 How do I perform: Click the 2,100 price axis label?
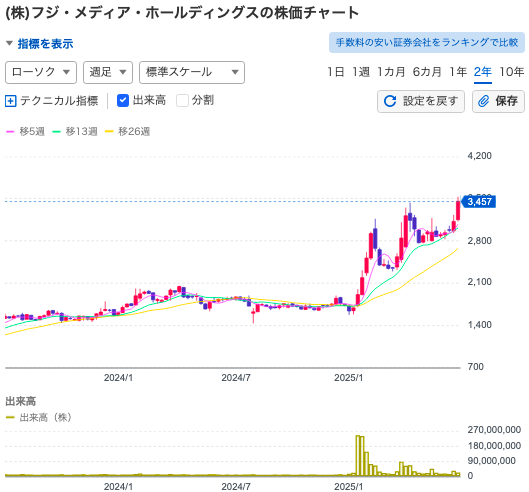pos(479,282)
